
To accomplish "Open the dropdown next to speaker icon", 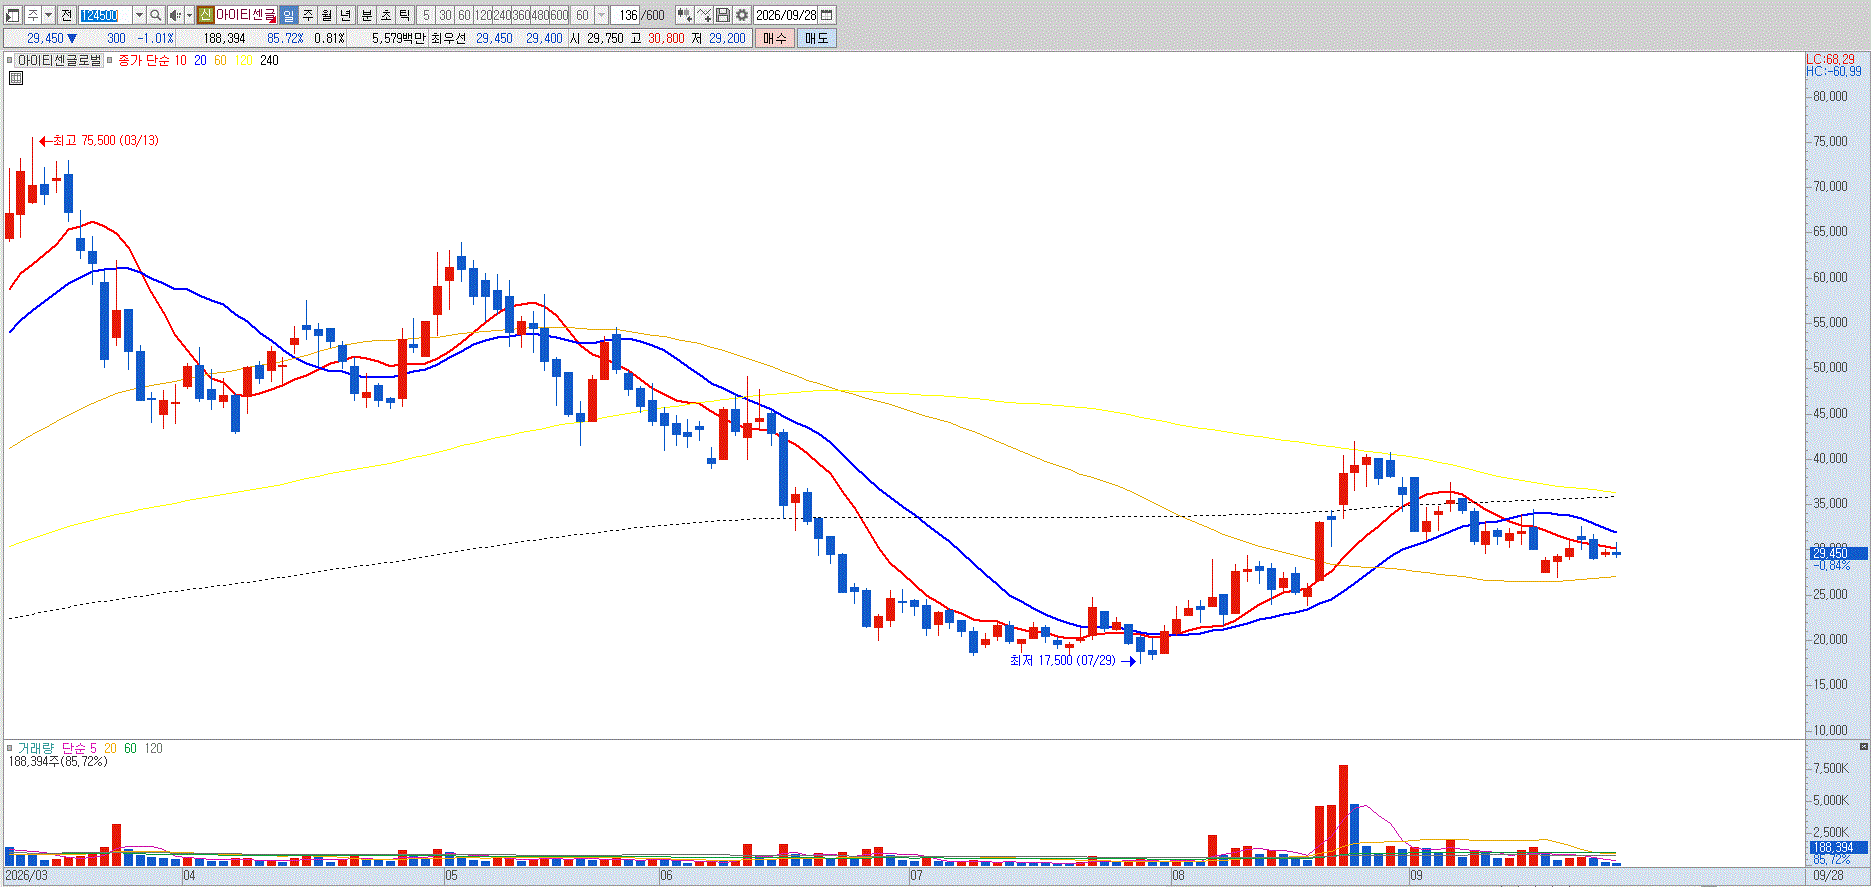I will [x=189, y=15].
